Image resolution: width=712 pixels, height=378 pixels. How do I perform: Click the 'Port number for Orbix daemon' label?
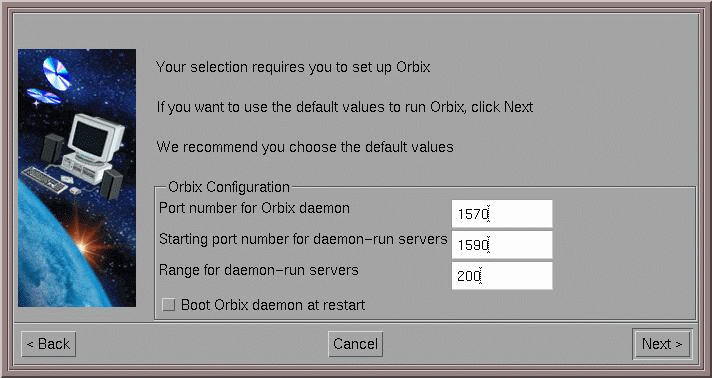[x=254, y=208]
